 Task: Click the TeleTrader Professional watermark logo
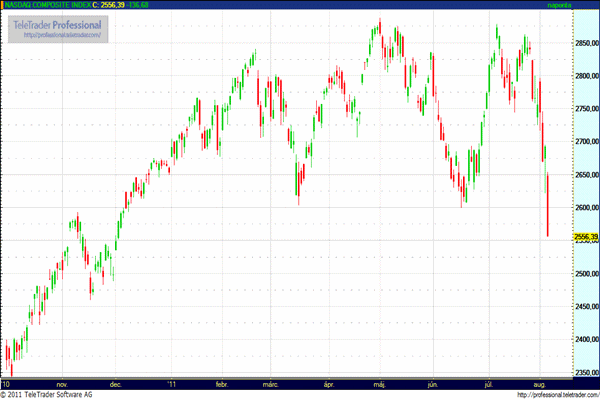[x=59, y=24]
